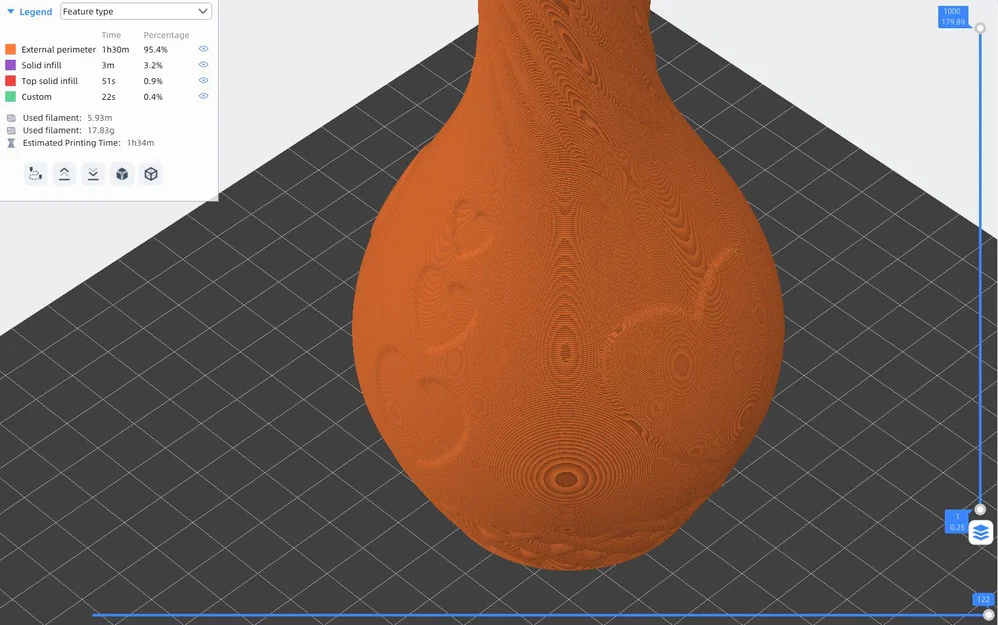Viewport: 998px width, 625px height.
Task: Click the horizontal move slider handle
Action: [x=988, y=615]
